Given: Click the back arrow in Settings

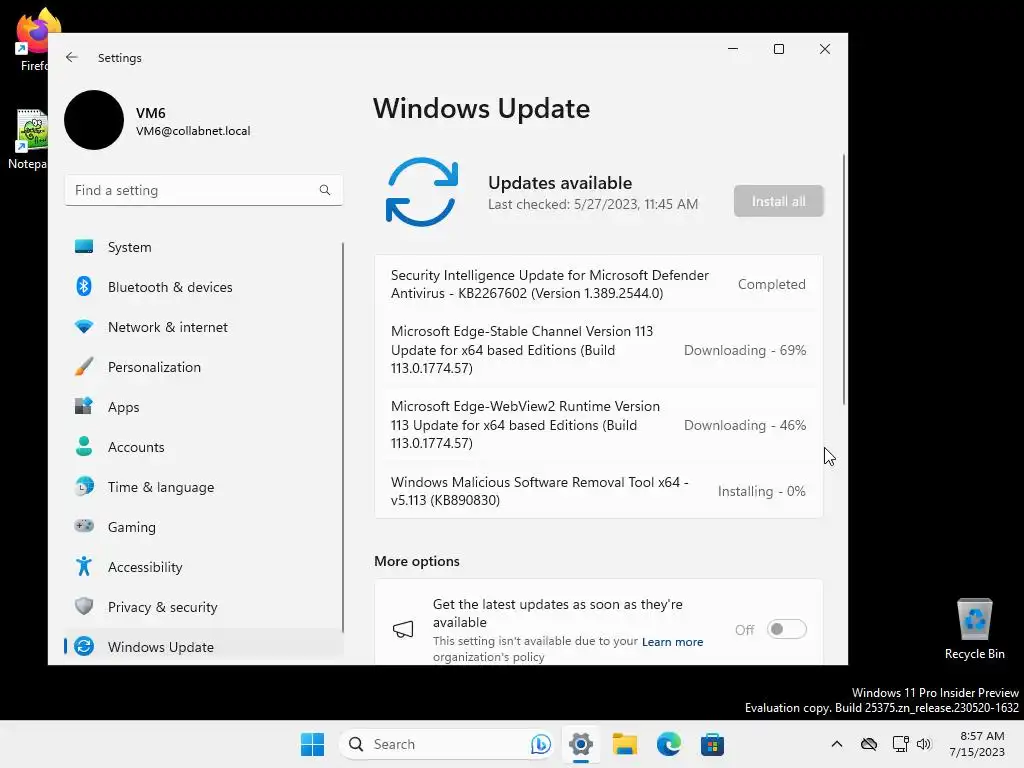Looking at the screenshot, I should 72,57.
